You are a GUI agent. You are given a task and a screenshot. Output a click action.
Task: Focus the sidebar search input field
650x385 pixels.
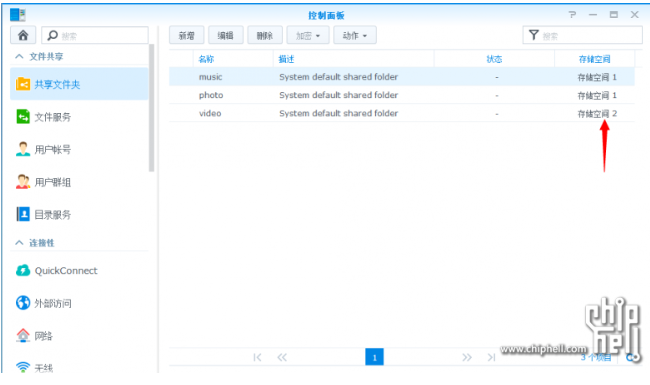pos(95,35)
